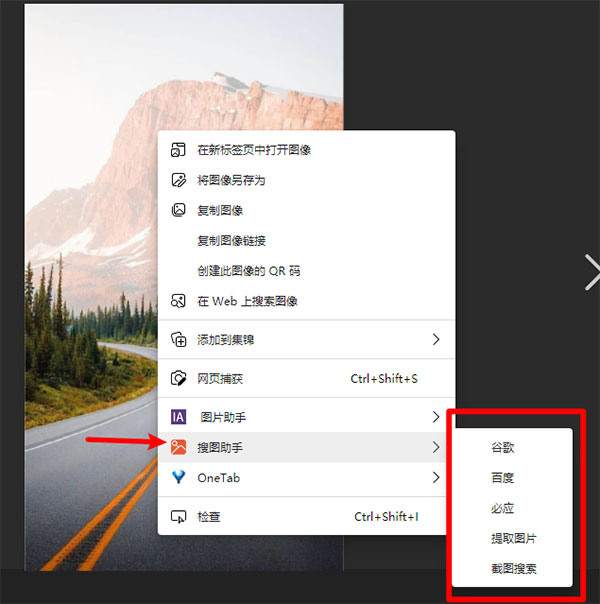Click 提取图片 submenu entry

pyautogui.click(x=514, y=538)
